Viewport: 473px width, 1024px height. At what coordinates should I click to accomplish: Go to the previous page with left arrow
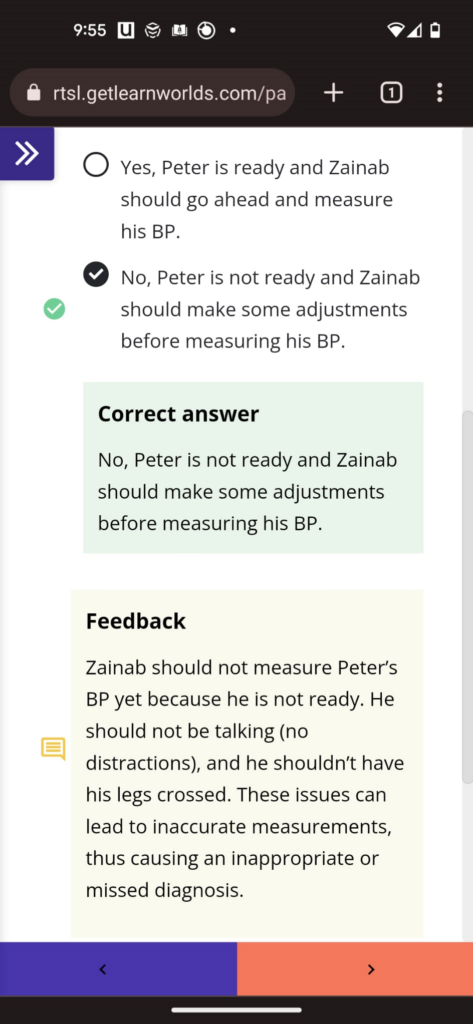click(x=118, y=969)
